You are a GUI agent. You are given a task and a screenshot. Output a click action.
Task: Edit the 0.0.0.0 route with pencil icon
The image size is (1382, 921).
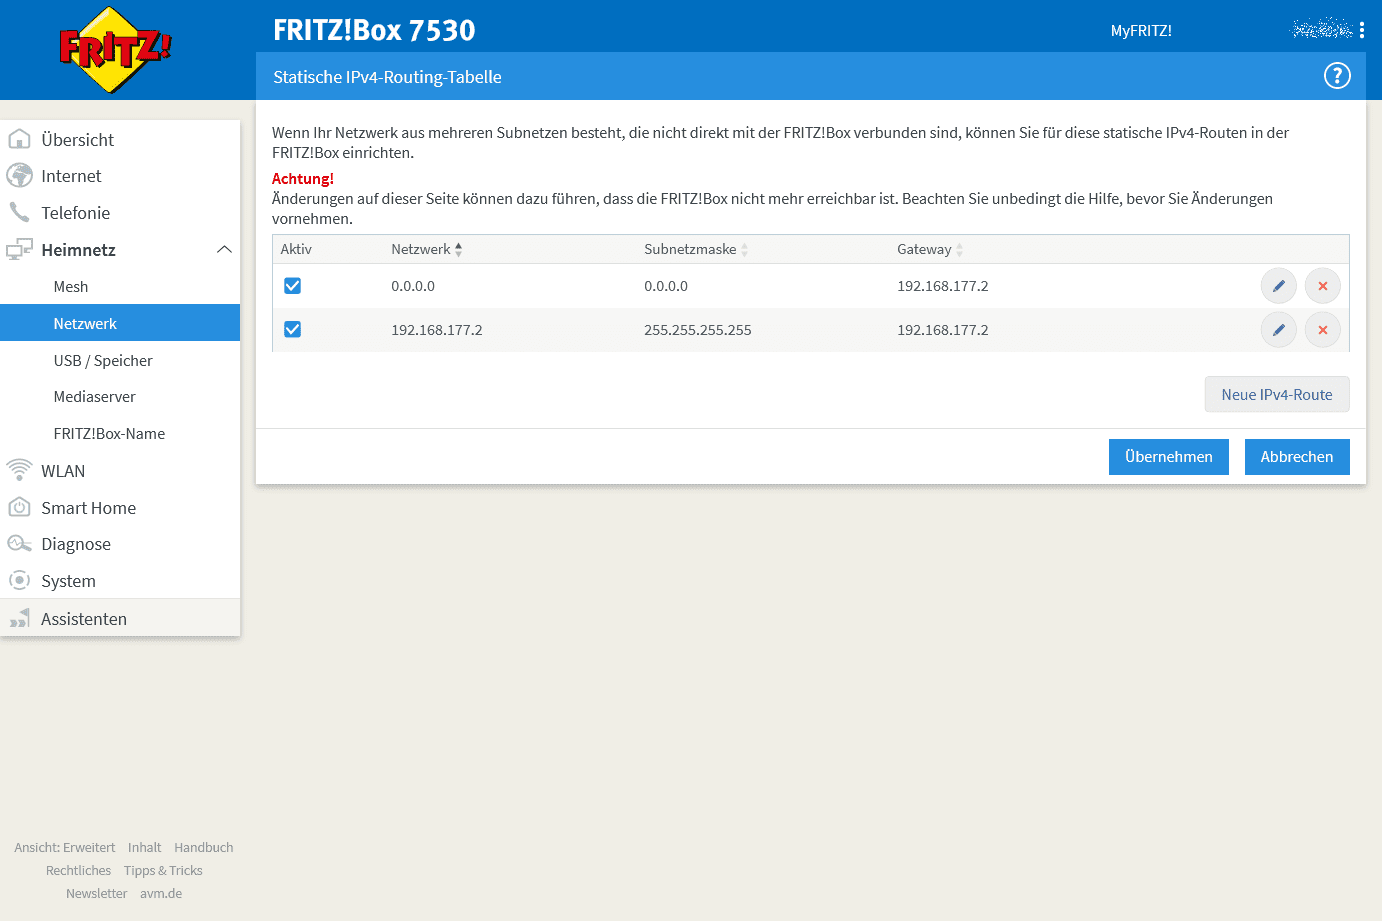(1278, 286)
